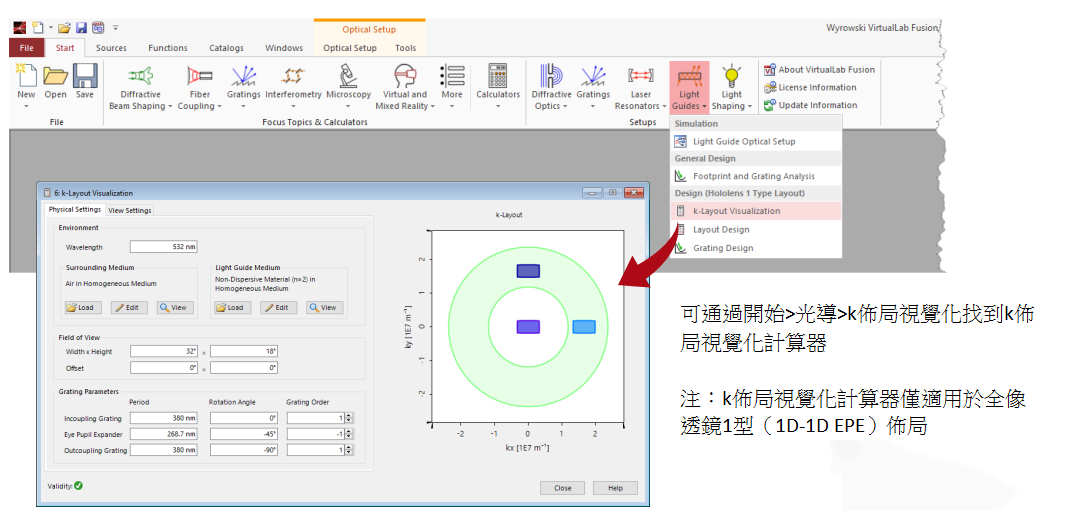Switch to the Tools ribbon tab
This screenshot has height=511, width=1068.
(x=406, y=48)
